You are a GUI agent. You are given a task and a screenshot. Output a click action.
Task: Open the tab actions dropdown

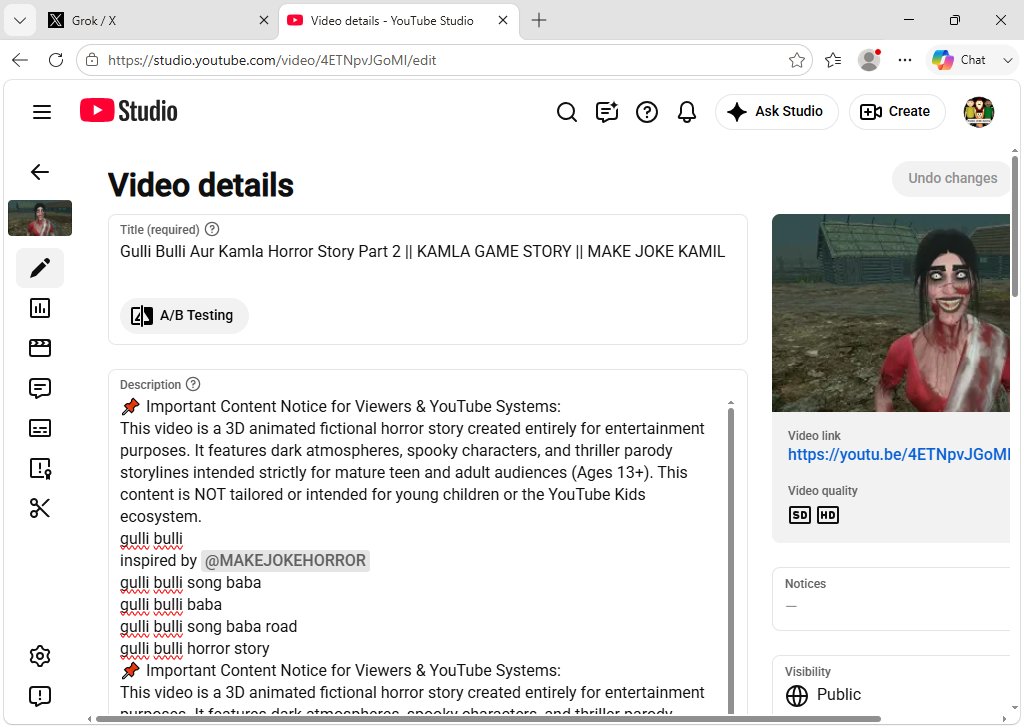(20, 21)
